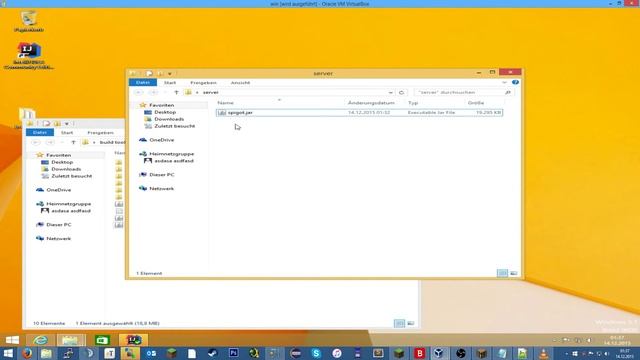
Task: Click File Explorer on the VM taskbar
Action: (71, 340)
